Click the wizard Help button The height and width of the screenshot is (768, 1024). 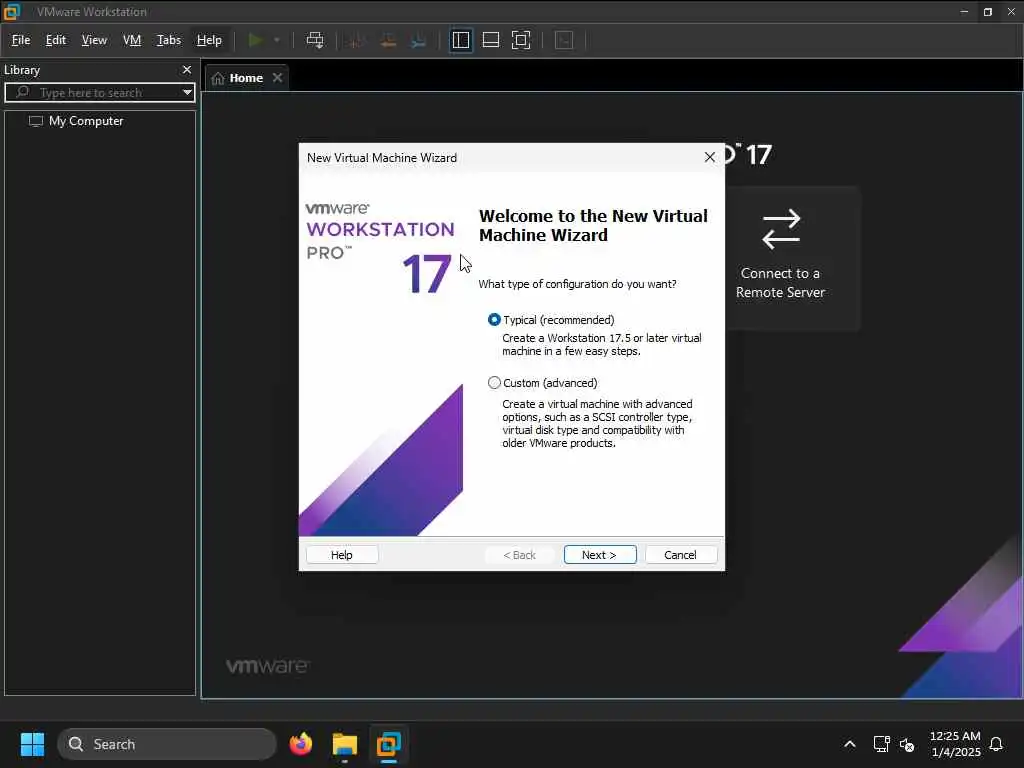pyautogui.click(x=342, y=554)
